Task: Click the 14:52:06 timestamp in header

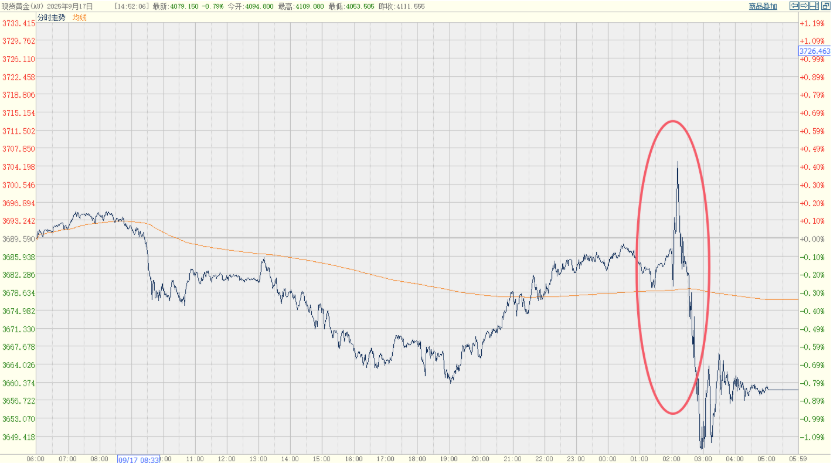Action: pyautogui.click(x=132, y=6)
